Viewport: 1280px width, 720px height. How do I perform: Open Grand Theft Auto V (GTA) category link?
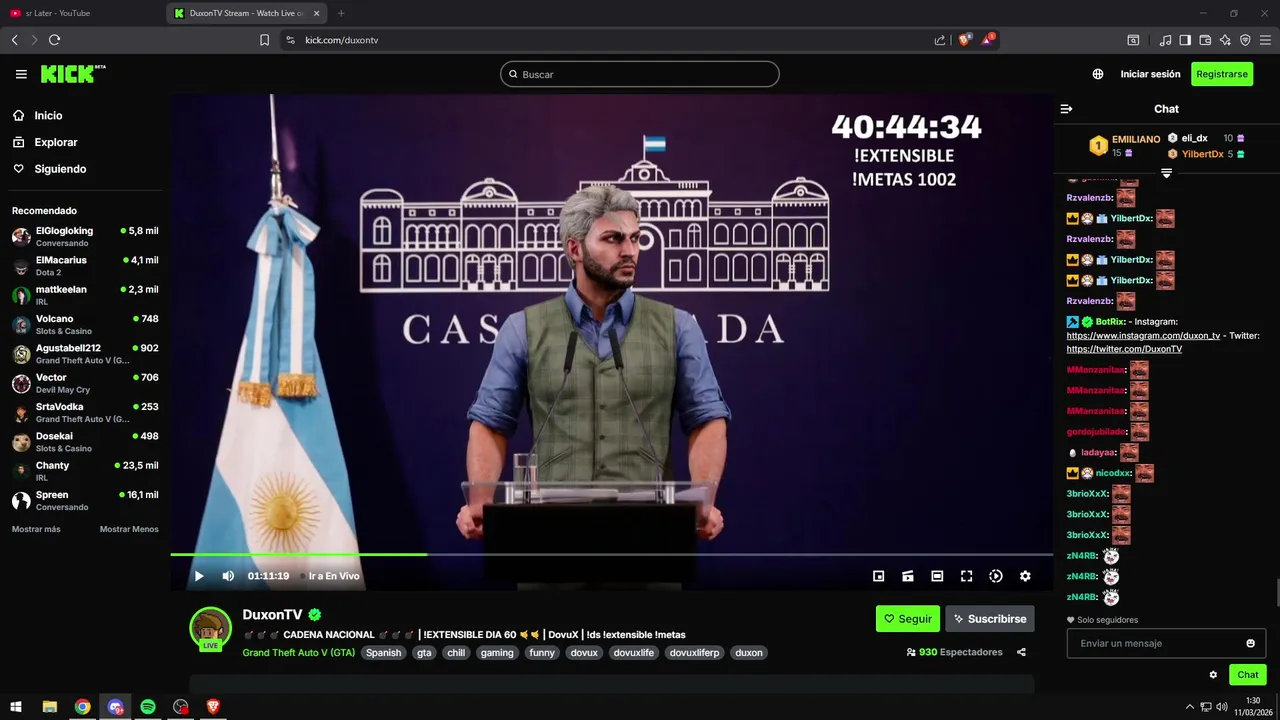(x=298, y=653)
